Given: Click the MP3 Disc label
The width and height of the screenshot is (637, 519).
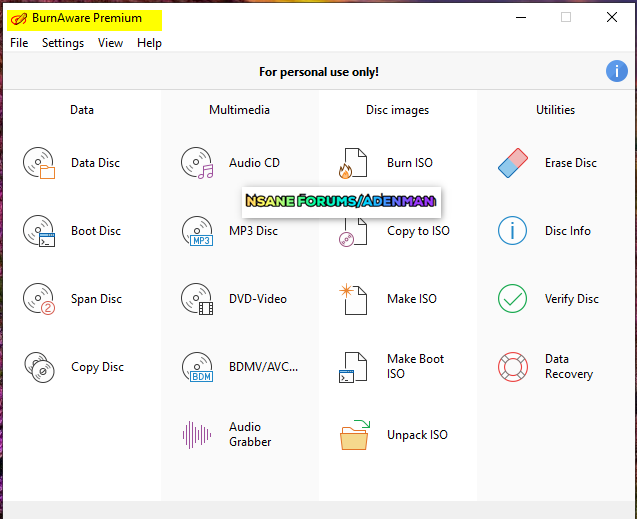Looking at the screenshot, I should click(x=254, y=231).
